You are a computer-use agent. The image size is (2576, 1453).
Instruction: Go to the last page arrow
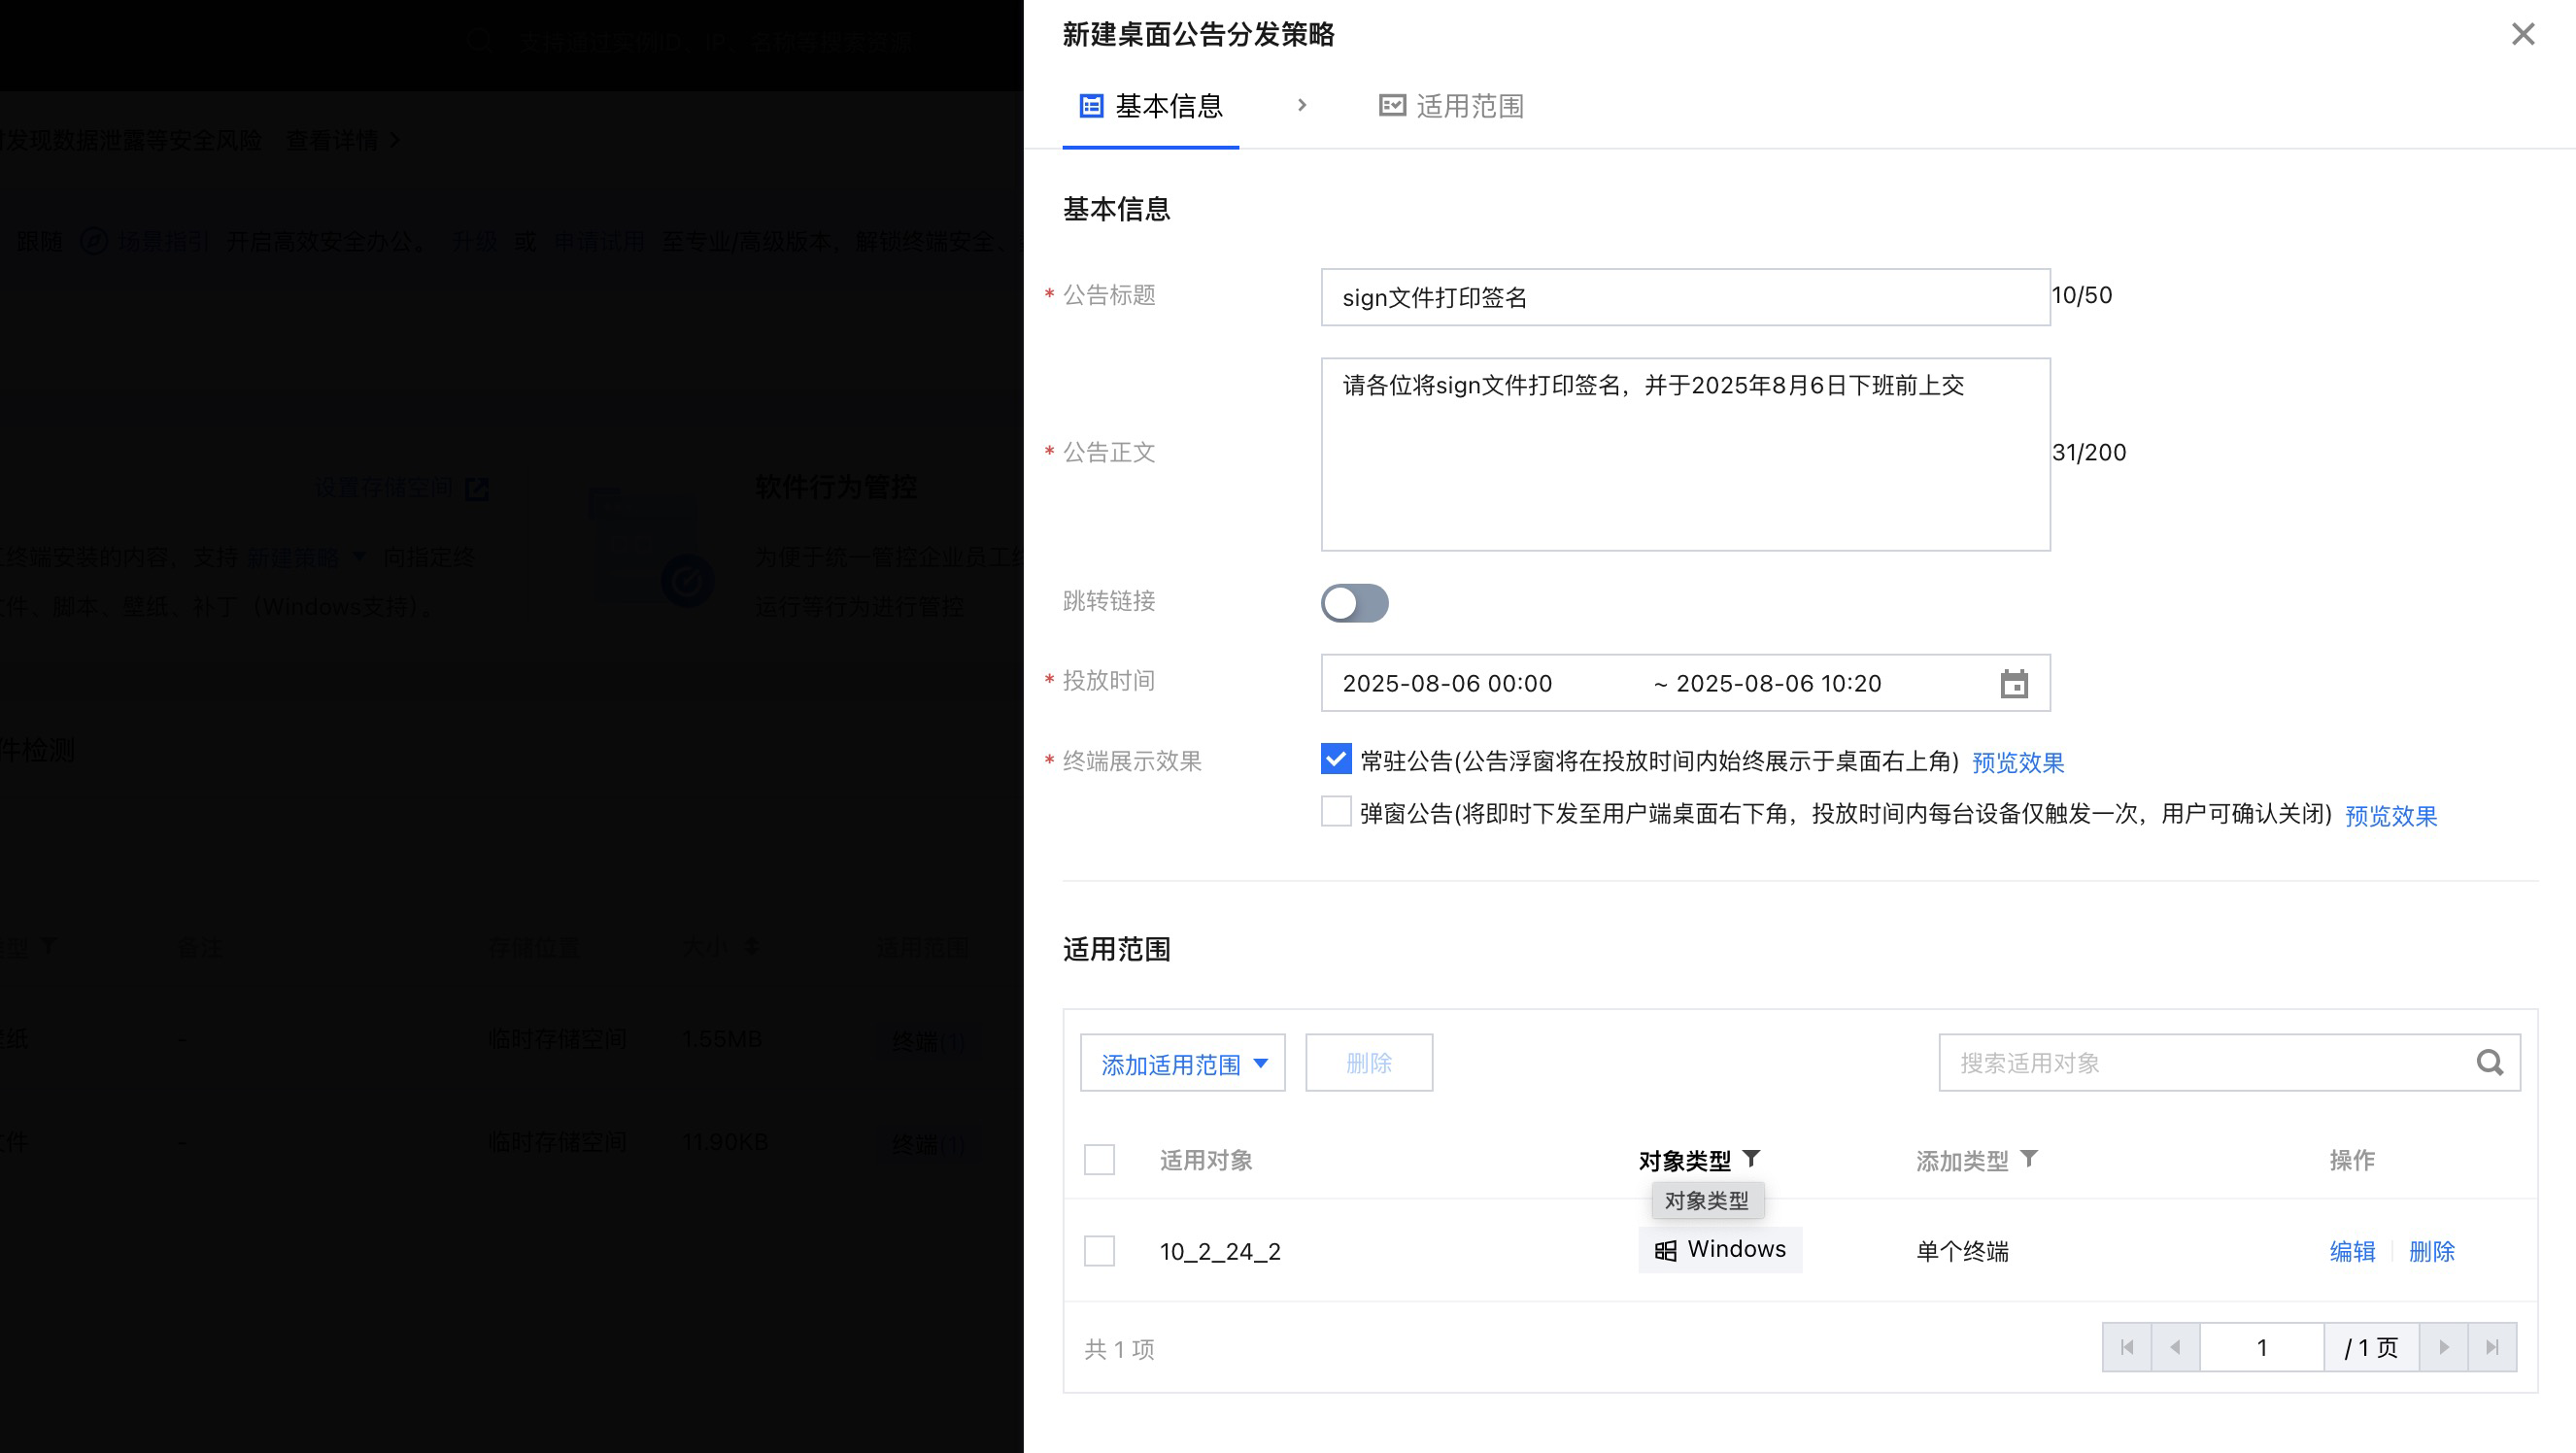(2492, 1348)
